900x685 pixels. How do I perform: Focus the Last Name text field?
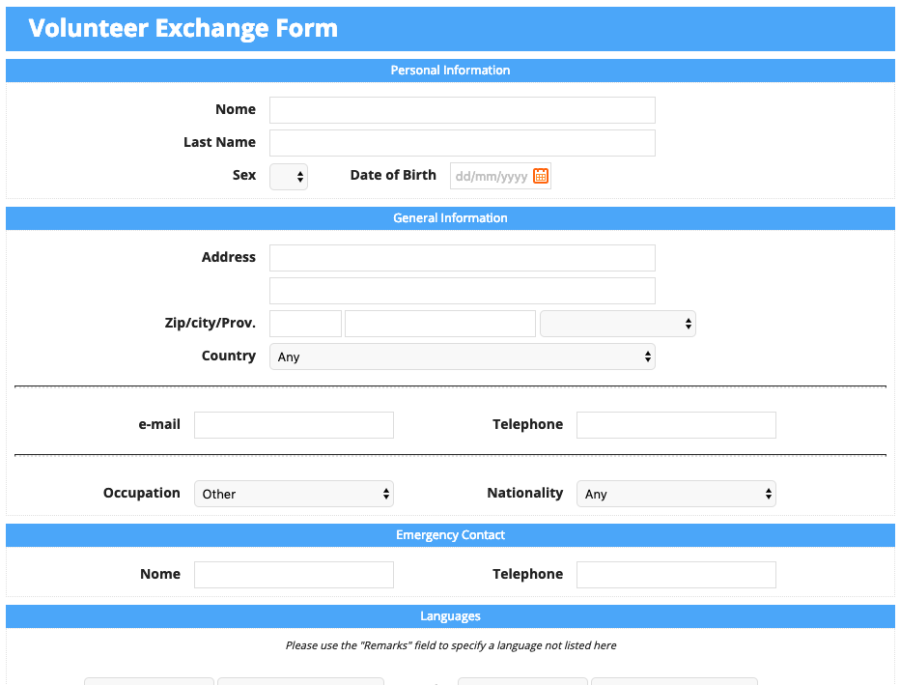click(462, 143)
